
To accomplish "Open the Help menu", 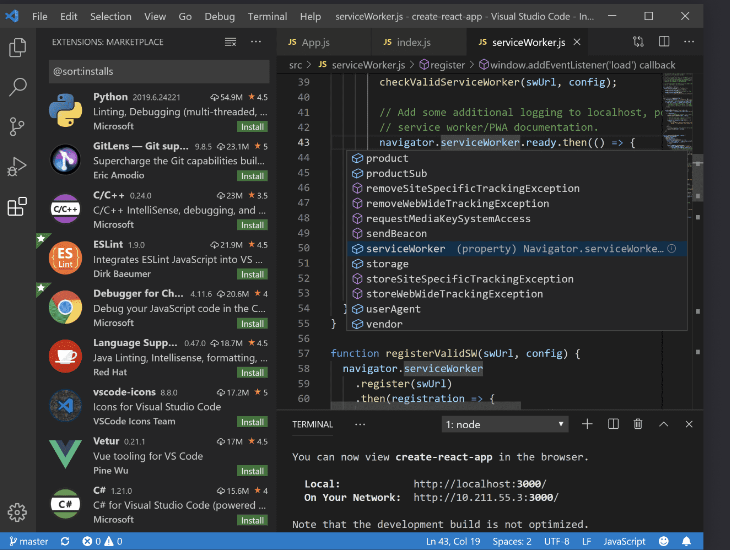I will 310,16.
